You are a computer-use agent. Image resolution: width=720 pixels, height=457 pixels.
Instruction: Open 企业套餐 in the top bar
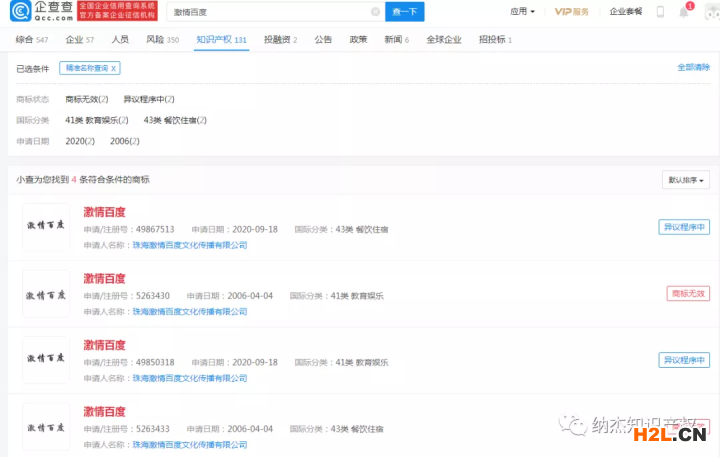(626, 12)
